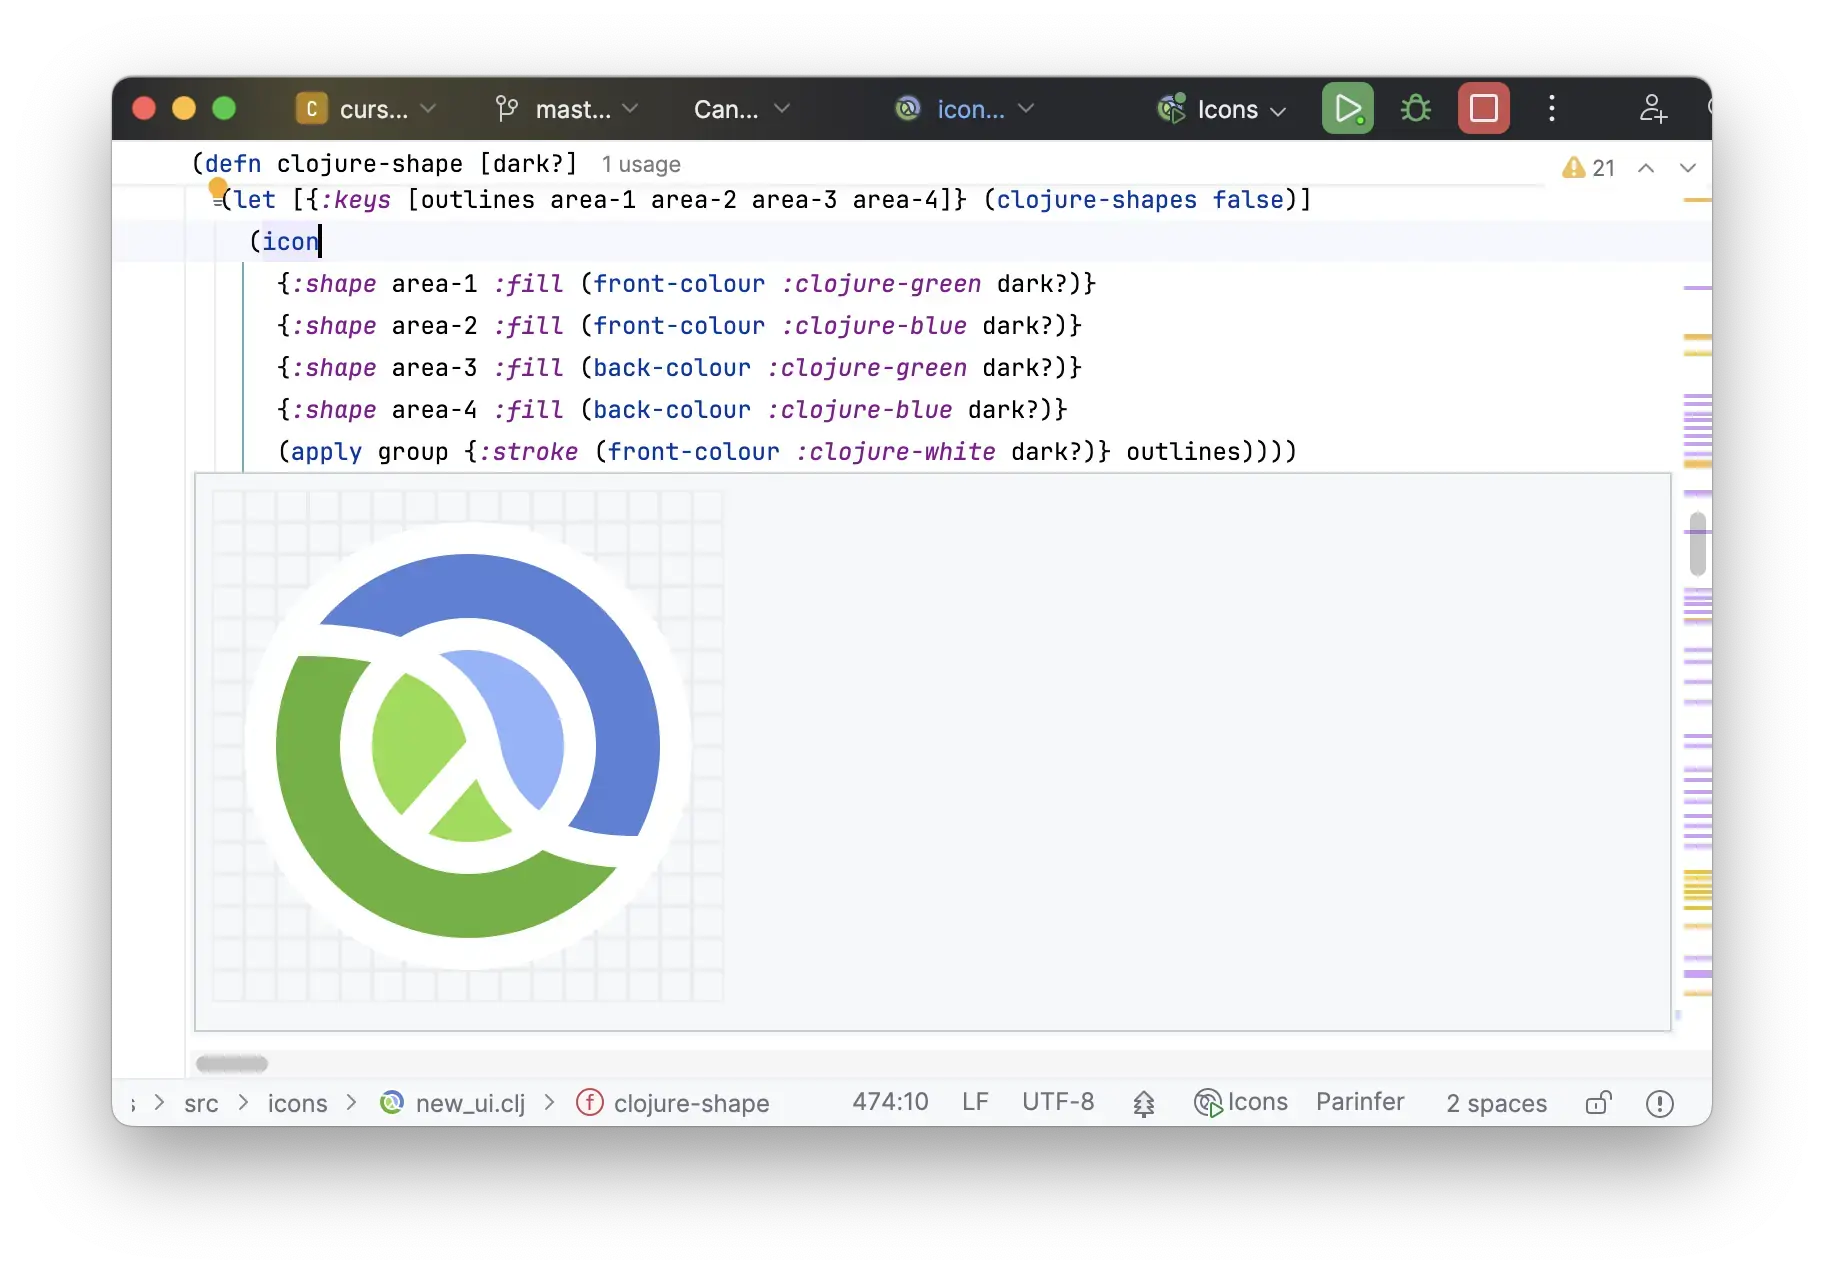Image resolution: width=1824 pixels, height=1274 pixels.
Task: Click the 474:10 line and column indicator
Action: tap(890, 1101)
